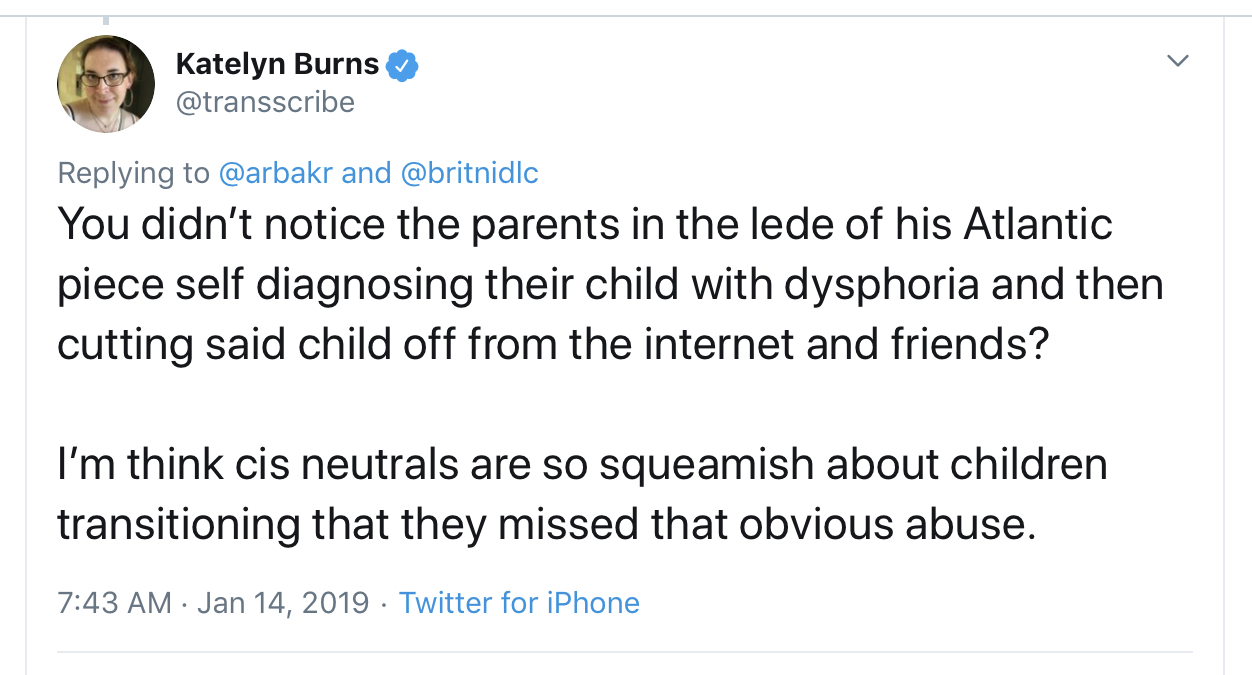The image size is (1252, 675).
Task: Click the "and" between the two mentions
Action: coord(366,173)
